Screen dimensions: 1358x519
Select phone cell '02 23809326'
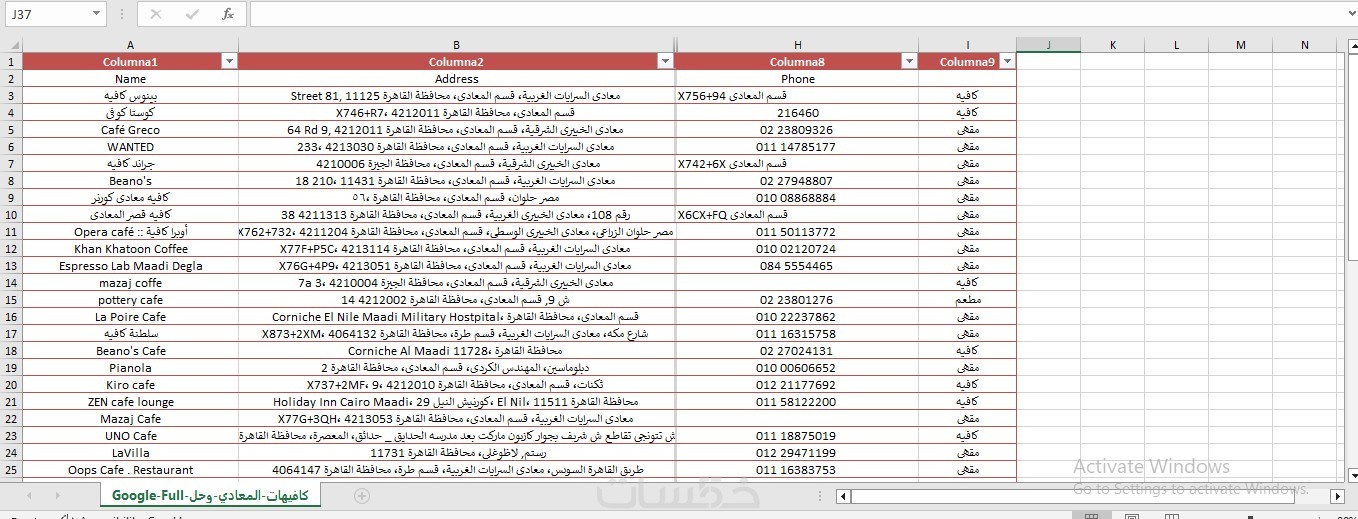797,130
